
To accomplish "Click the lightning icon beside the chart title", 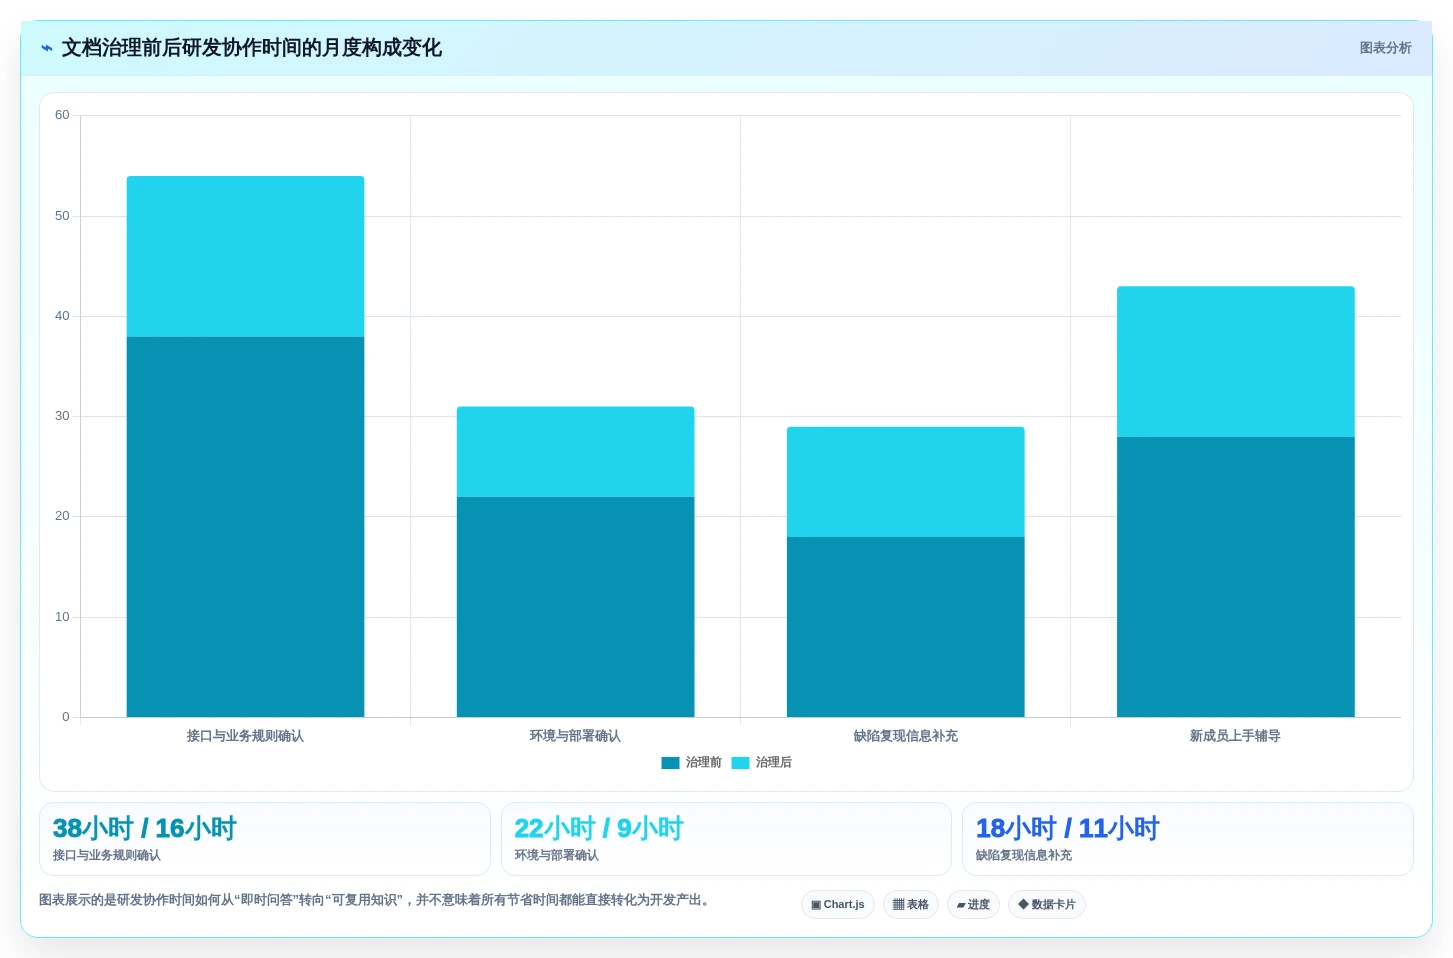I will tap(46, 48).
